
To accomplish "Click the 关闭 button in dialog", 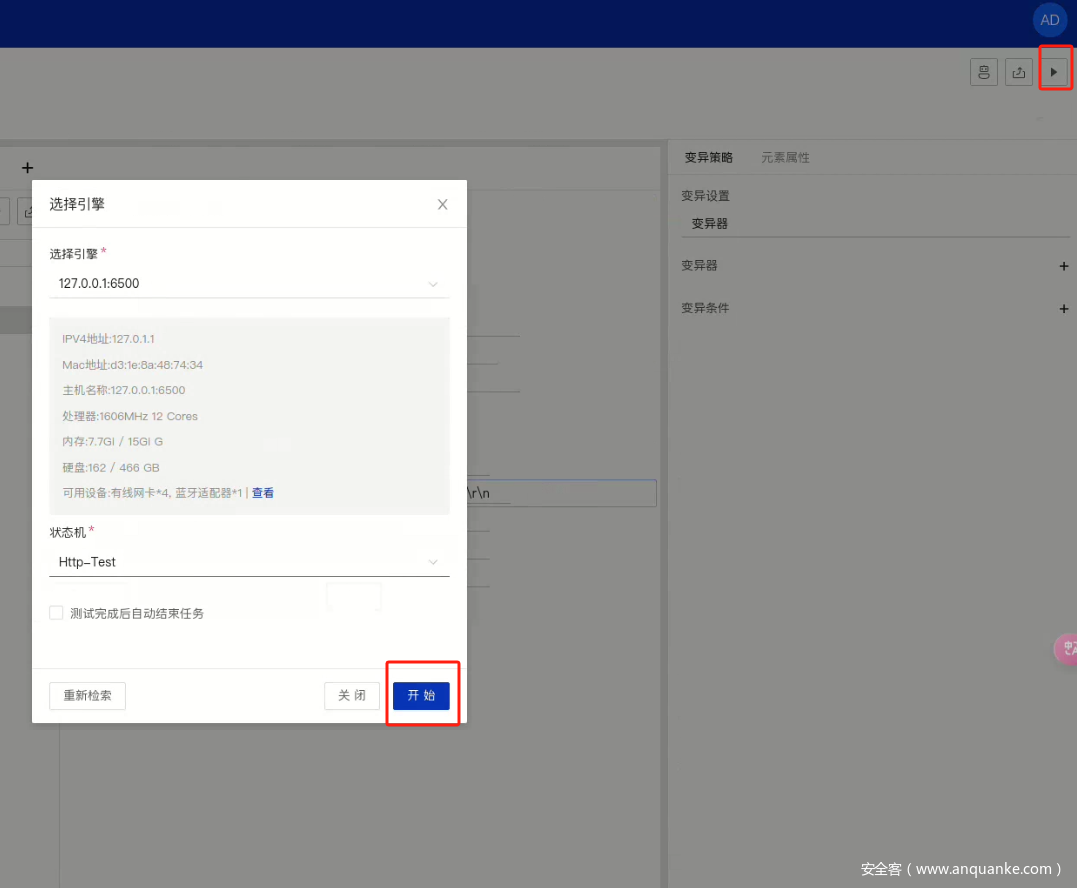I will [352, 696].
